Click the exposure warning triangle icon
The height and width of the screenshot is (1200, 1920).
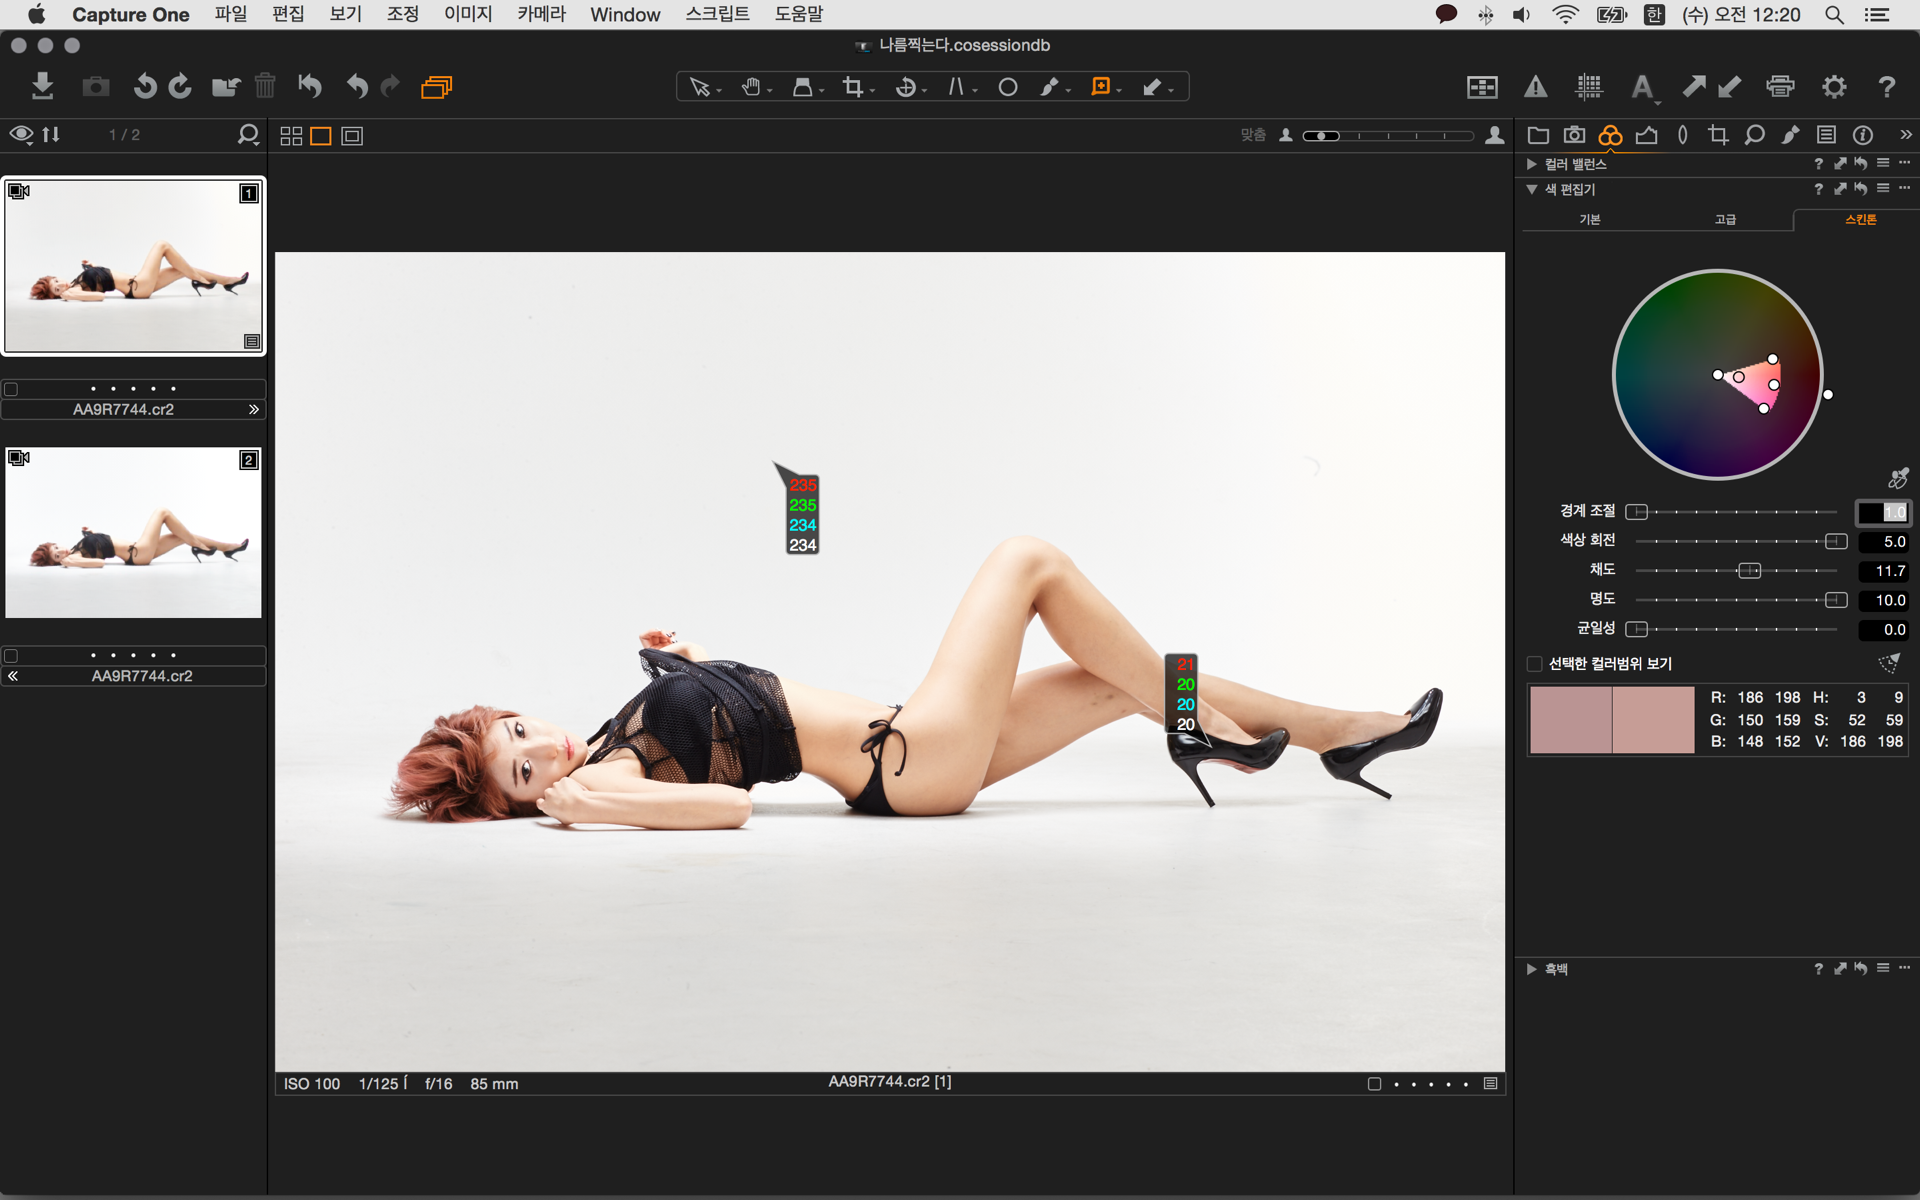1535,87
